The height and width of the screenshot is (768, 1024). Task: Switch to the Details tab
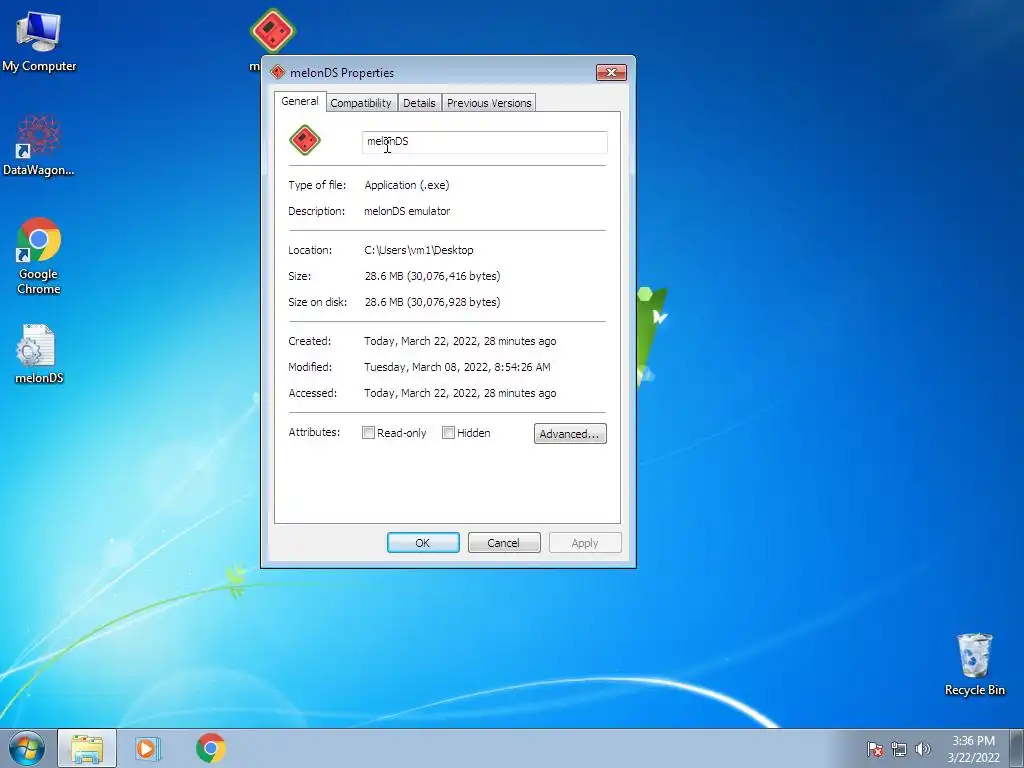click(x=419, y=103)
